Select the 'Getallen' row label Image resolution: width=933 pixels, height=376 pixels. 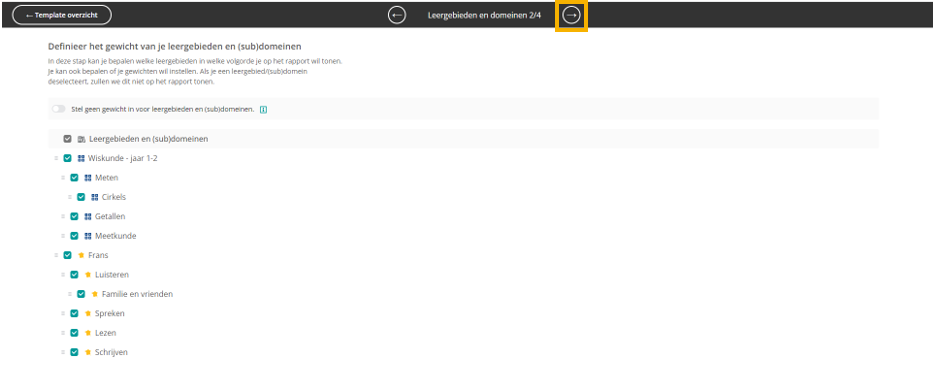pyautogui.click(x=110, y=217)
